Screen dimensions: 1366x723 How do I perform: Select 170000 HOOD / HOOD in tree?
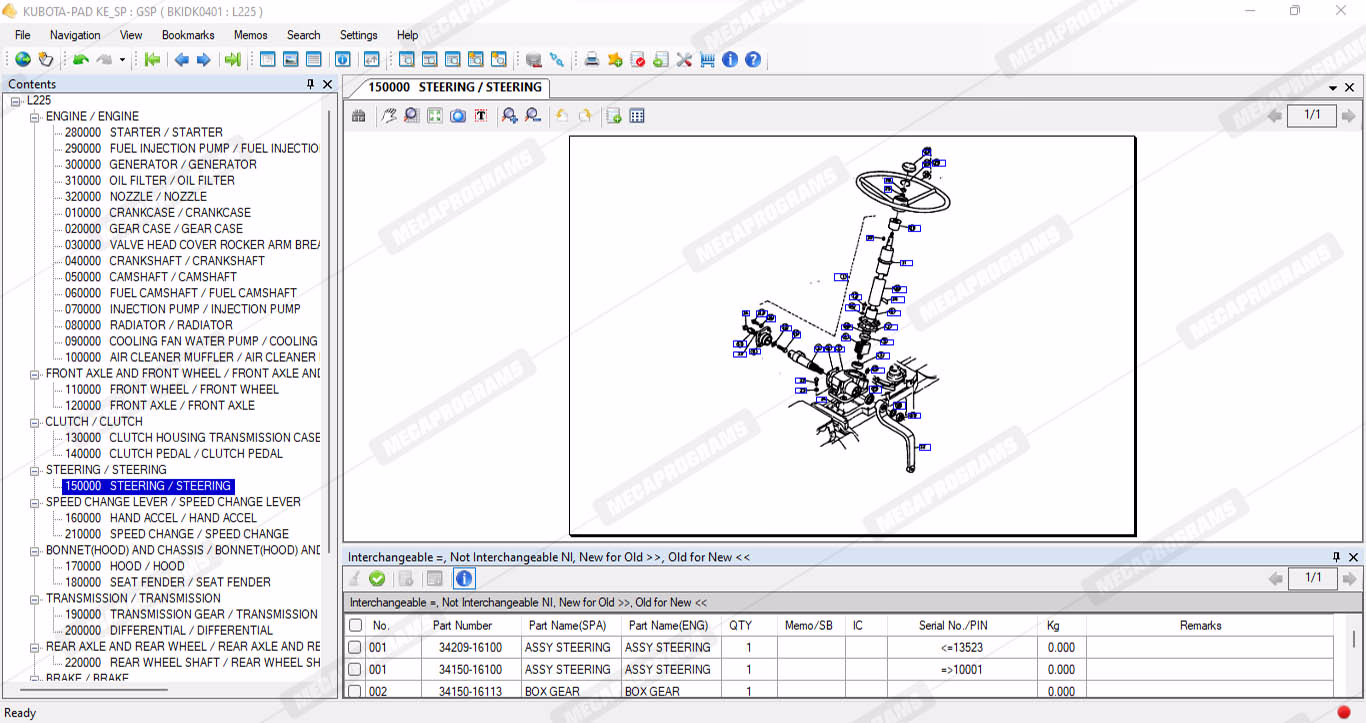click(146, 566)
